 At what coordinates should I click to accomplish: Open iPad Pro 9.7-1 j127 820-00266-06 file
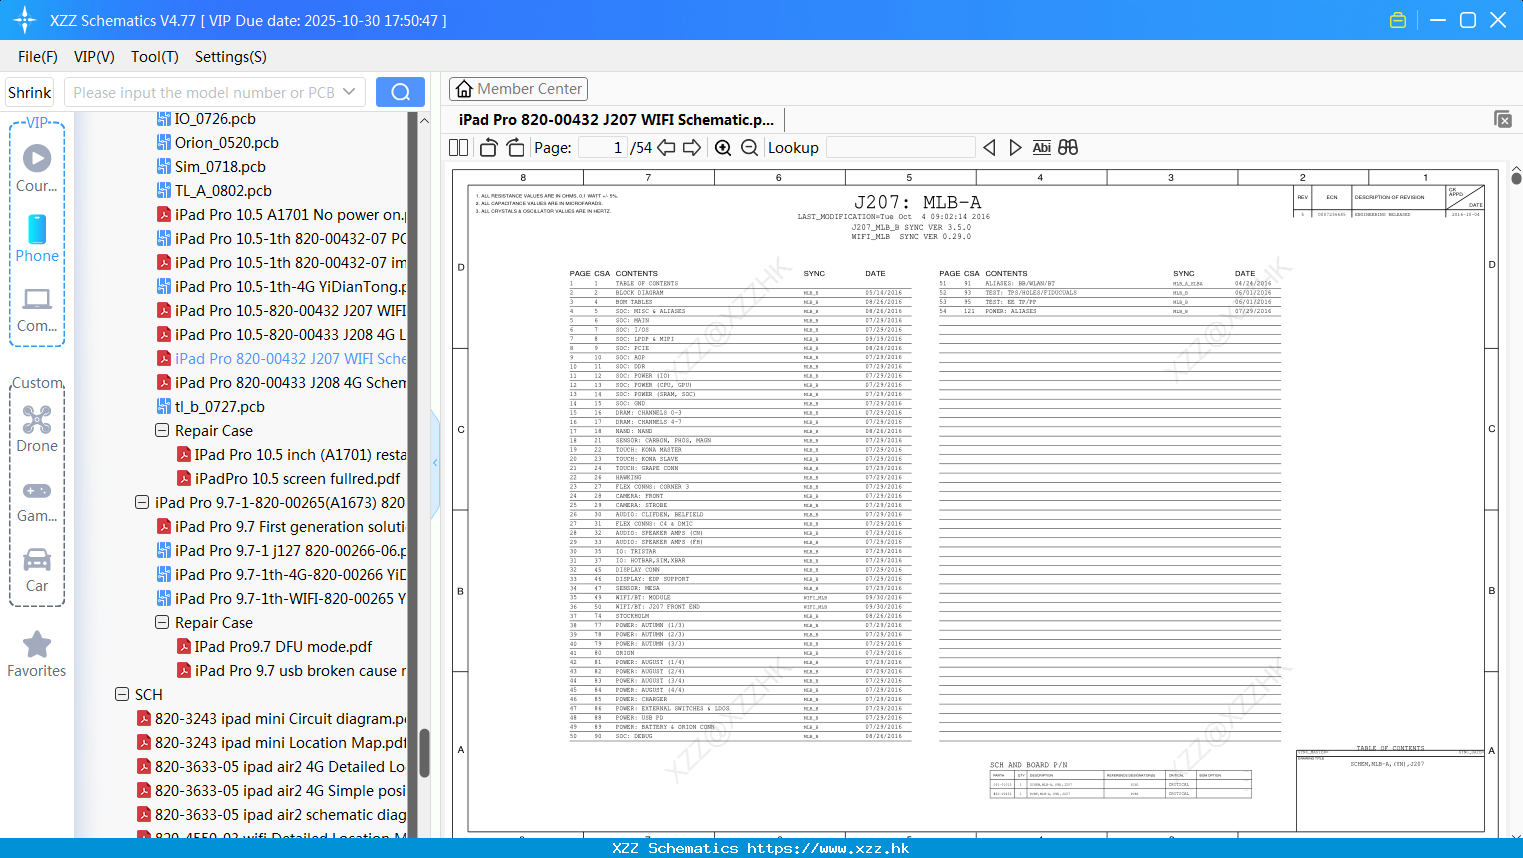281,551
